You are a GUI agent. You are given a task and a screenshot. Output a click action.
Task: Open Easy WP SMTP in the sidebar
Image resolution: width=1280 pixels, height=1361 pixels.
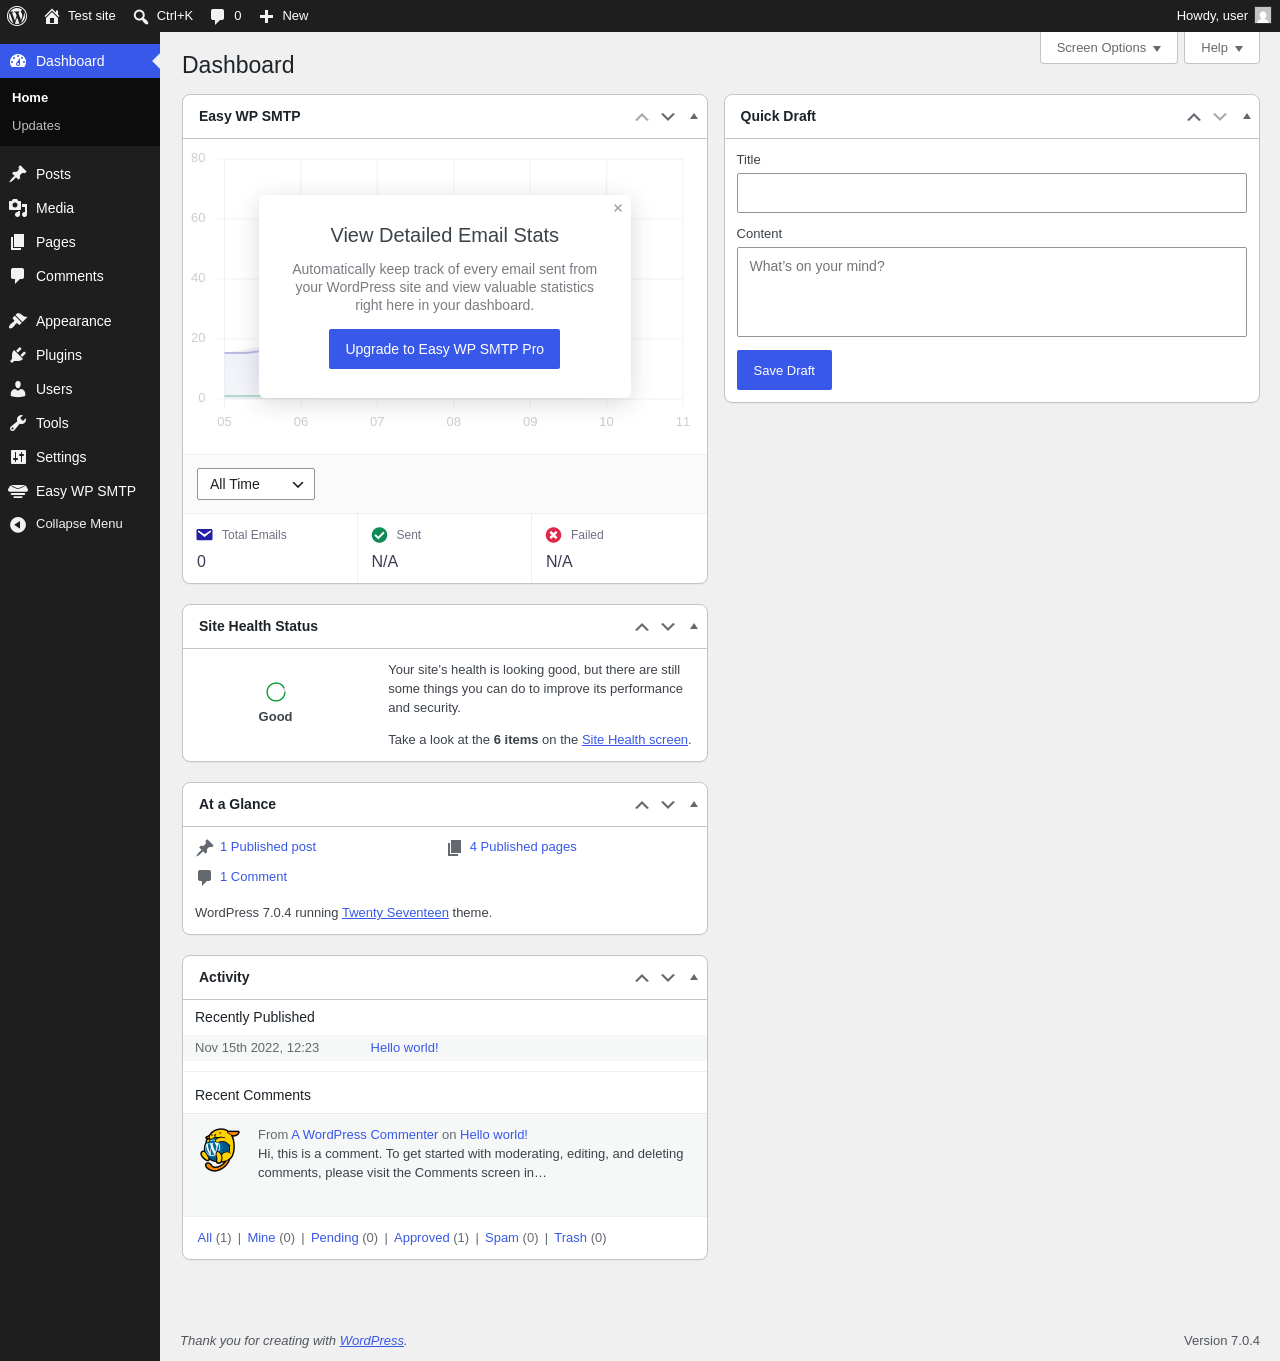click(x=80, y=491)
